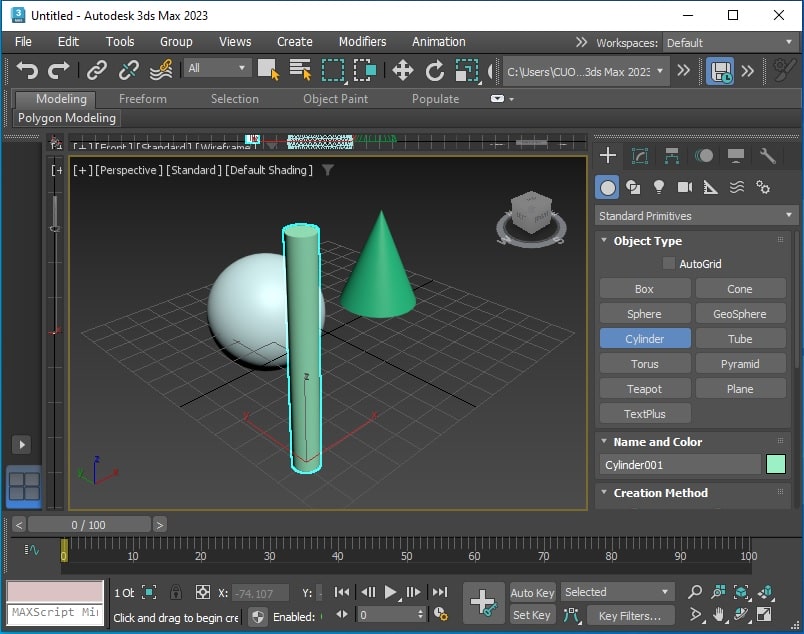Activate the Select and Rotate tool
Image resolution: width=804 pixels, height=634 pixels.
click(435, 70)
